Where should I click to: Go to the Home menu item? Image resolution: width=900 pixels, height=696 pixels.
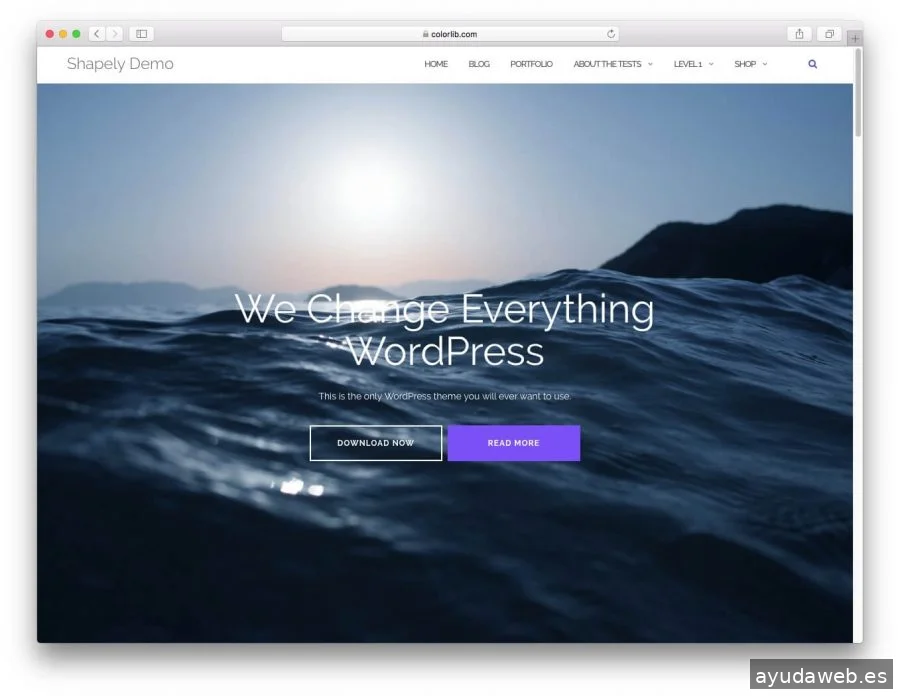[436, 64]
